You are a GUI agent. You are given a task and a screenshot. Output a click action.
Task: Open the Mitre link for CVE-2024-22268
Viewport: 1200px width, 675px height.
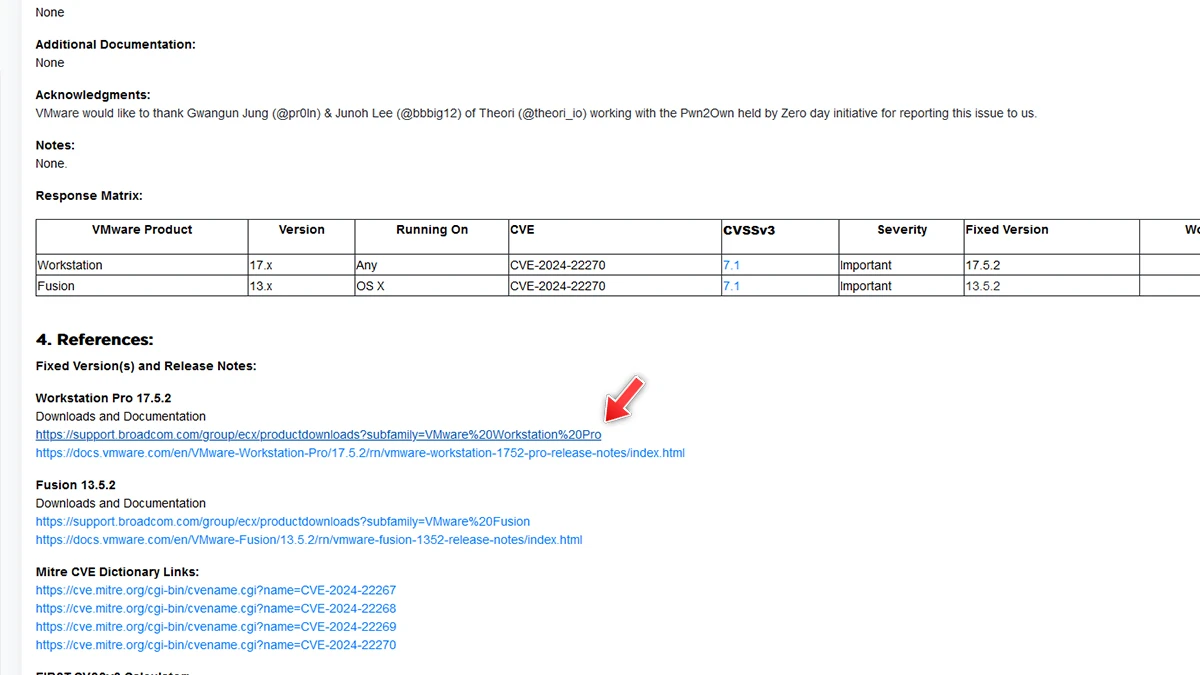point(216,609)
